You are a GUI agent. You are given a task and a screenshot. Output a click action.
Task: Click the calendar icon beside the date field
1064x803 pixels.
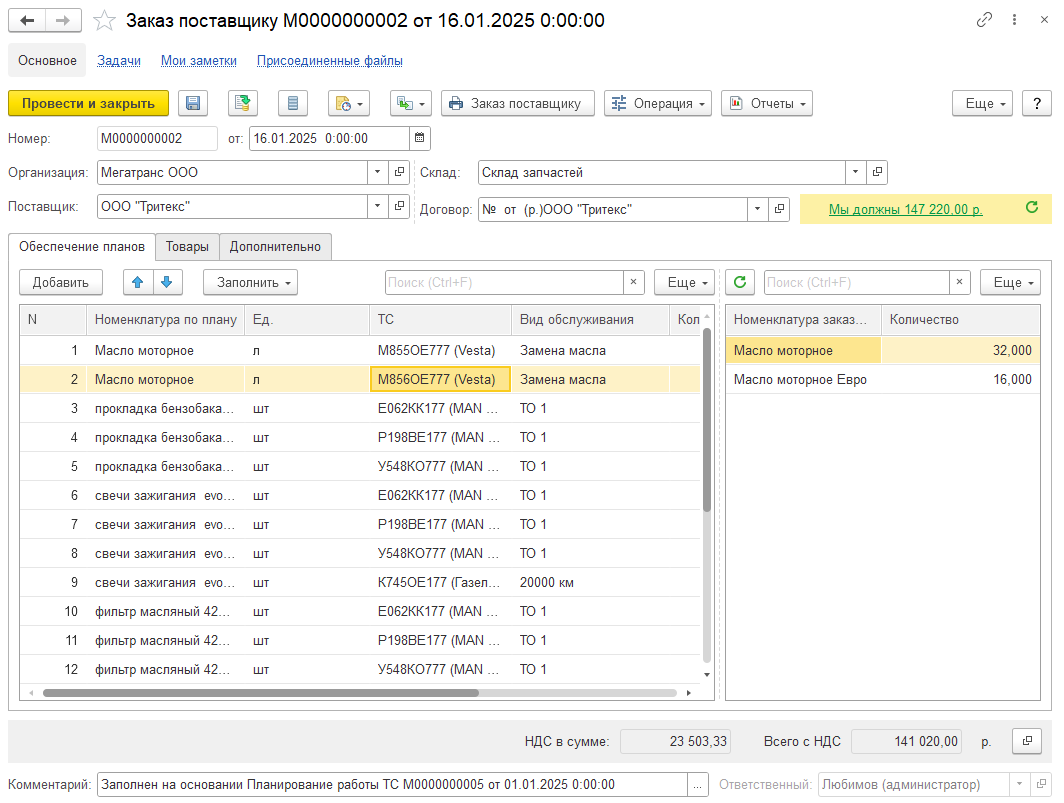pos(420,138)
